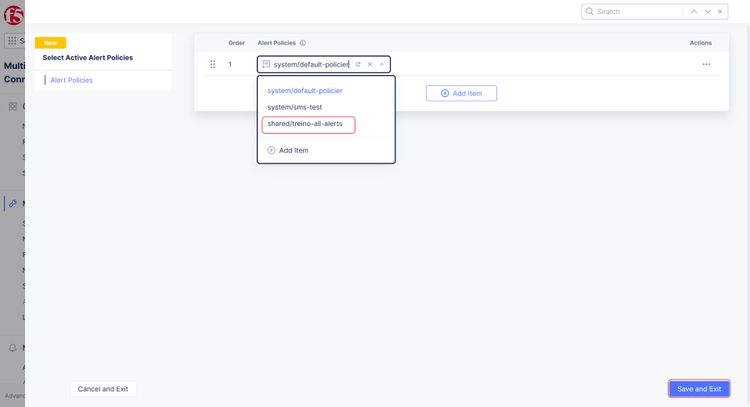Select system/default-policier from the dropdown
This screenshot has height=407, width=750.
(x=304, y=90)
